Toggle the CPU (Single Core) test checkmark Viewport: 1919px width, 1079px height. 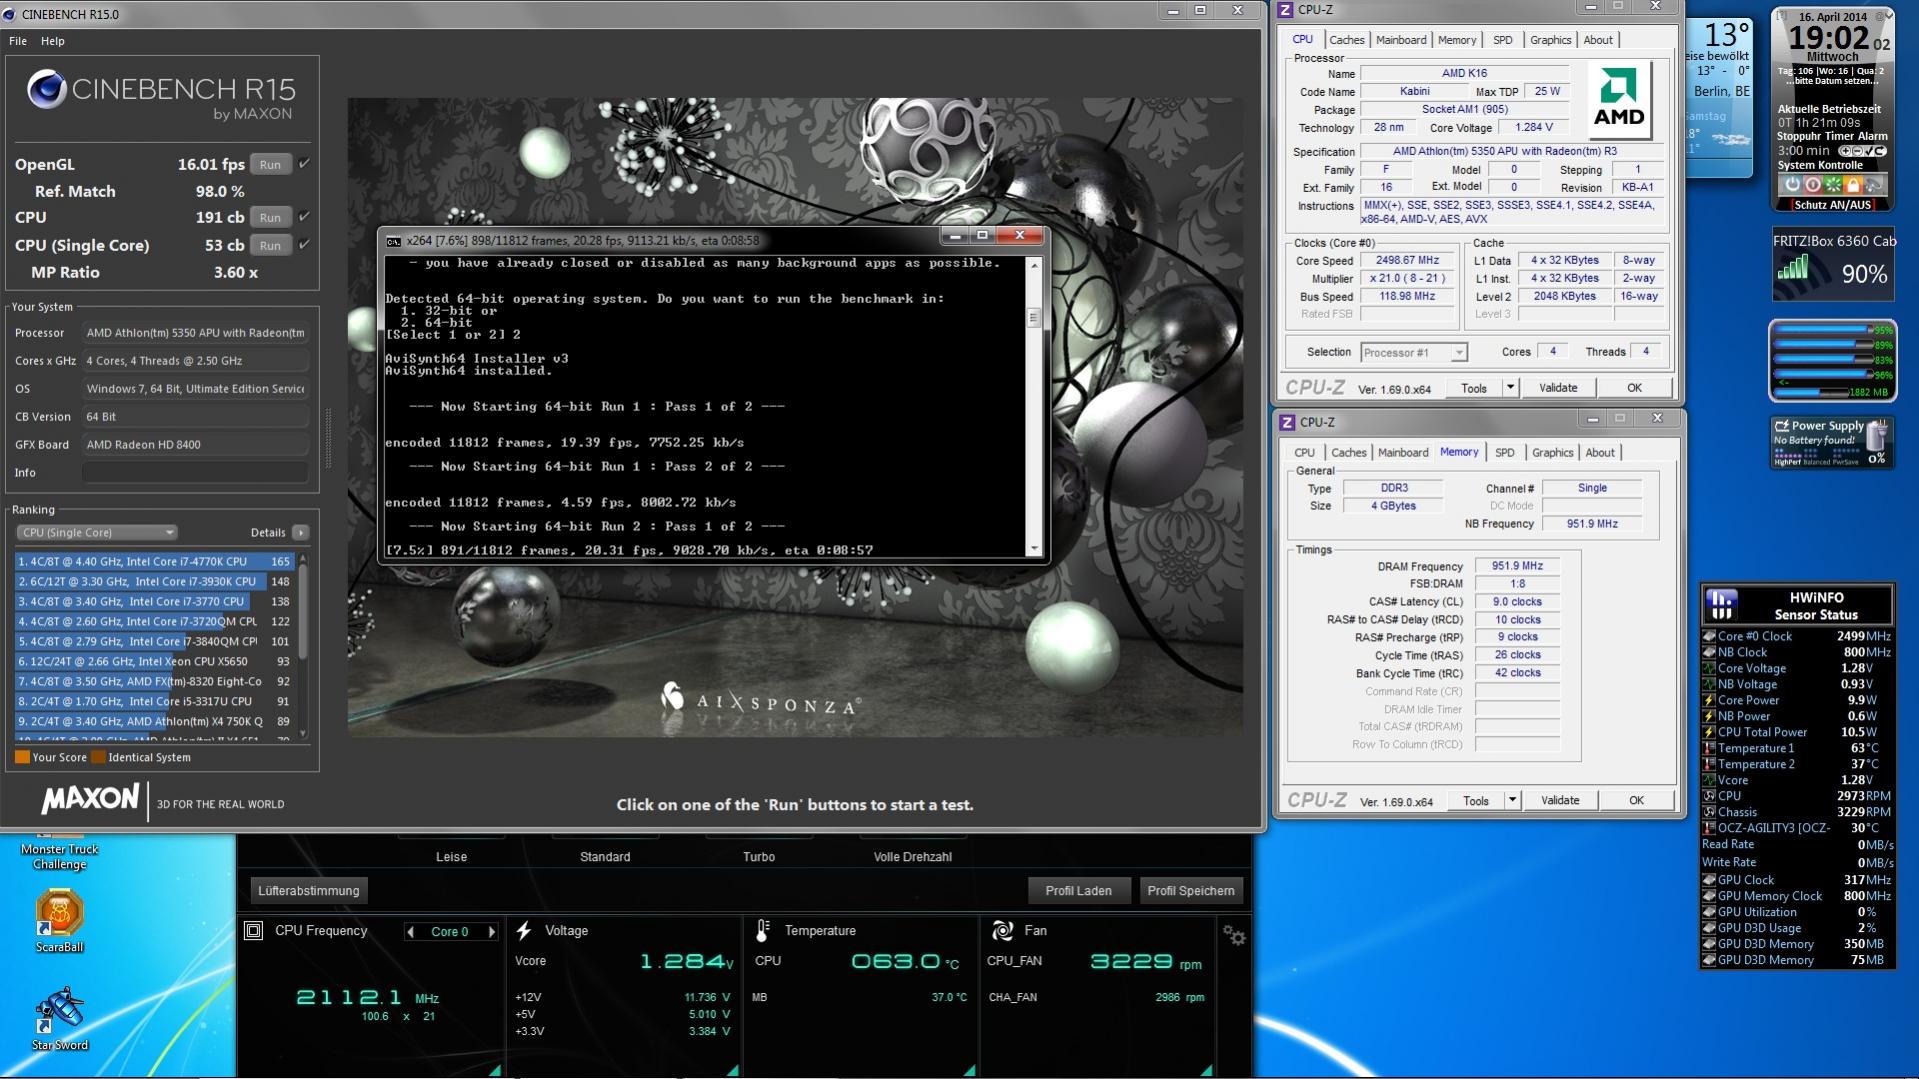(304, 245)
